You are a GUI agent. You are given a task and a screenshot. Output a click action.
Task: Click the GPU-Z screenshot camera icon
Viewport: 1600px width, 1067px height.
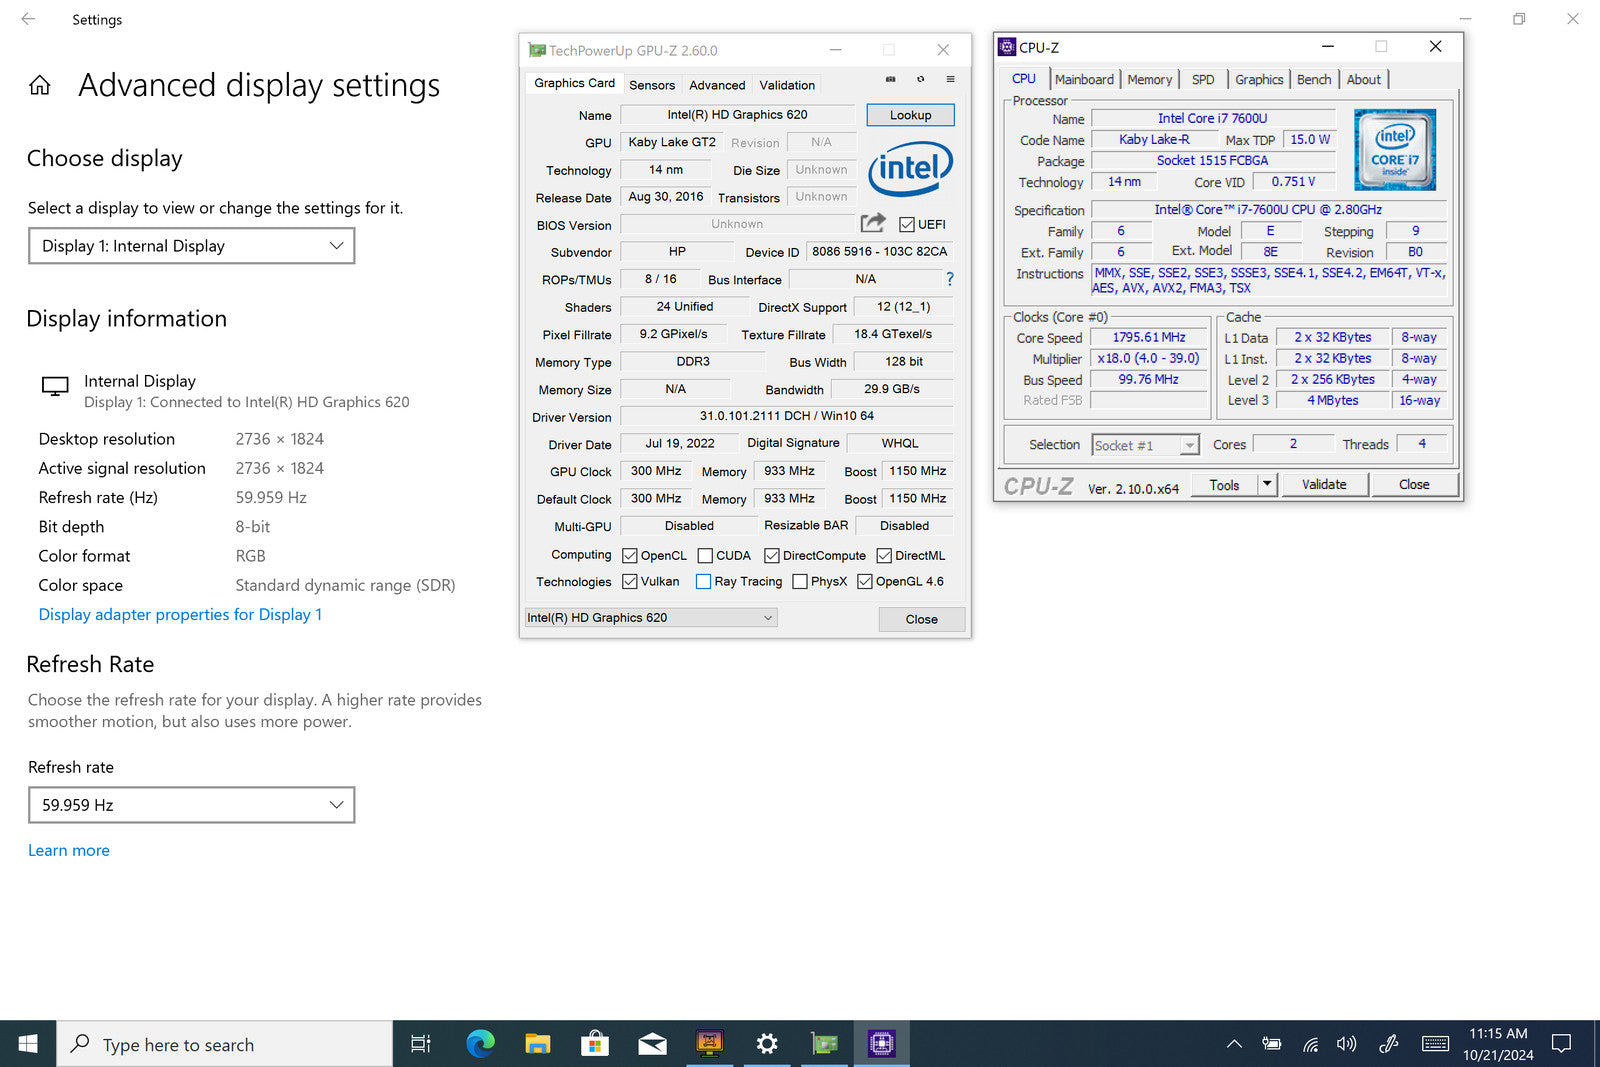pos(890,79)
